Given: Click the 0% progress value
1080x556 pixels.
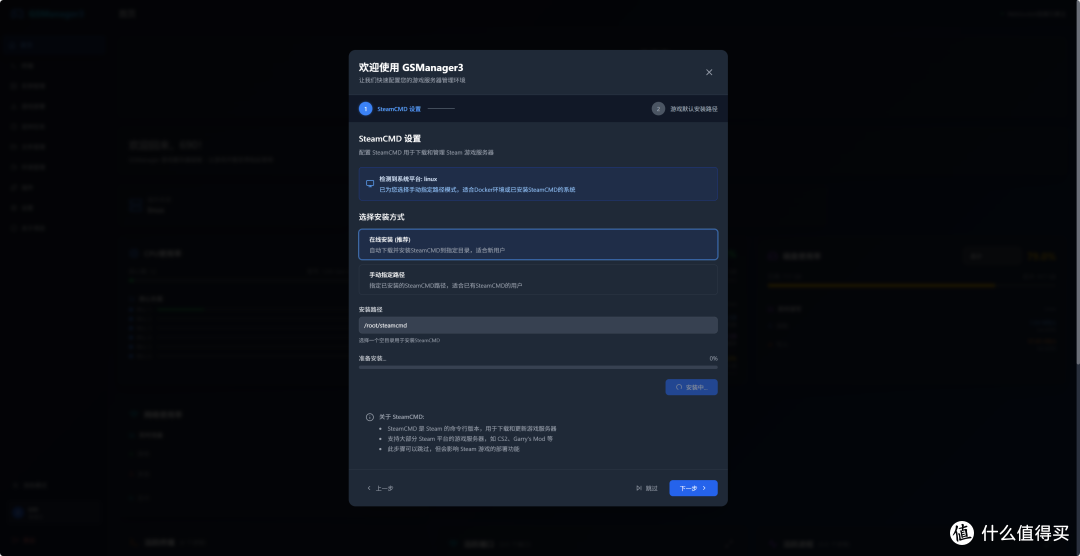Looking at the screenshot, I should pos(714,358).
